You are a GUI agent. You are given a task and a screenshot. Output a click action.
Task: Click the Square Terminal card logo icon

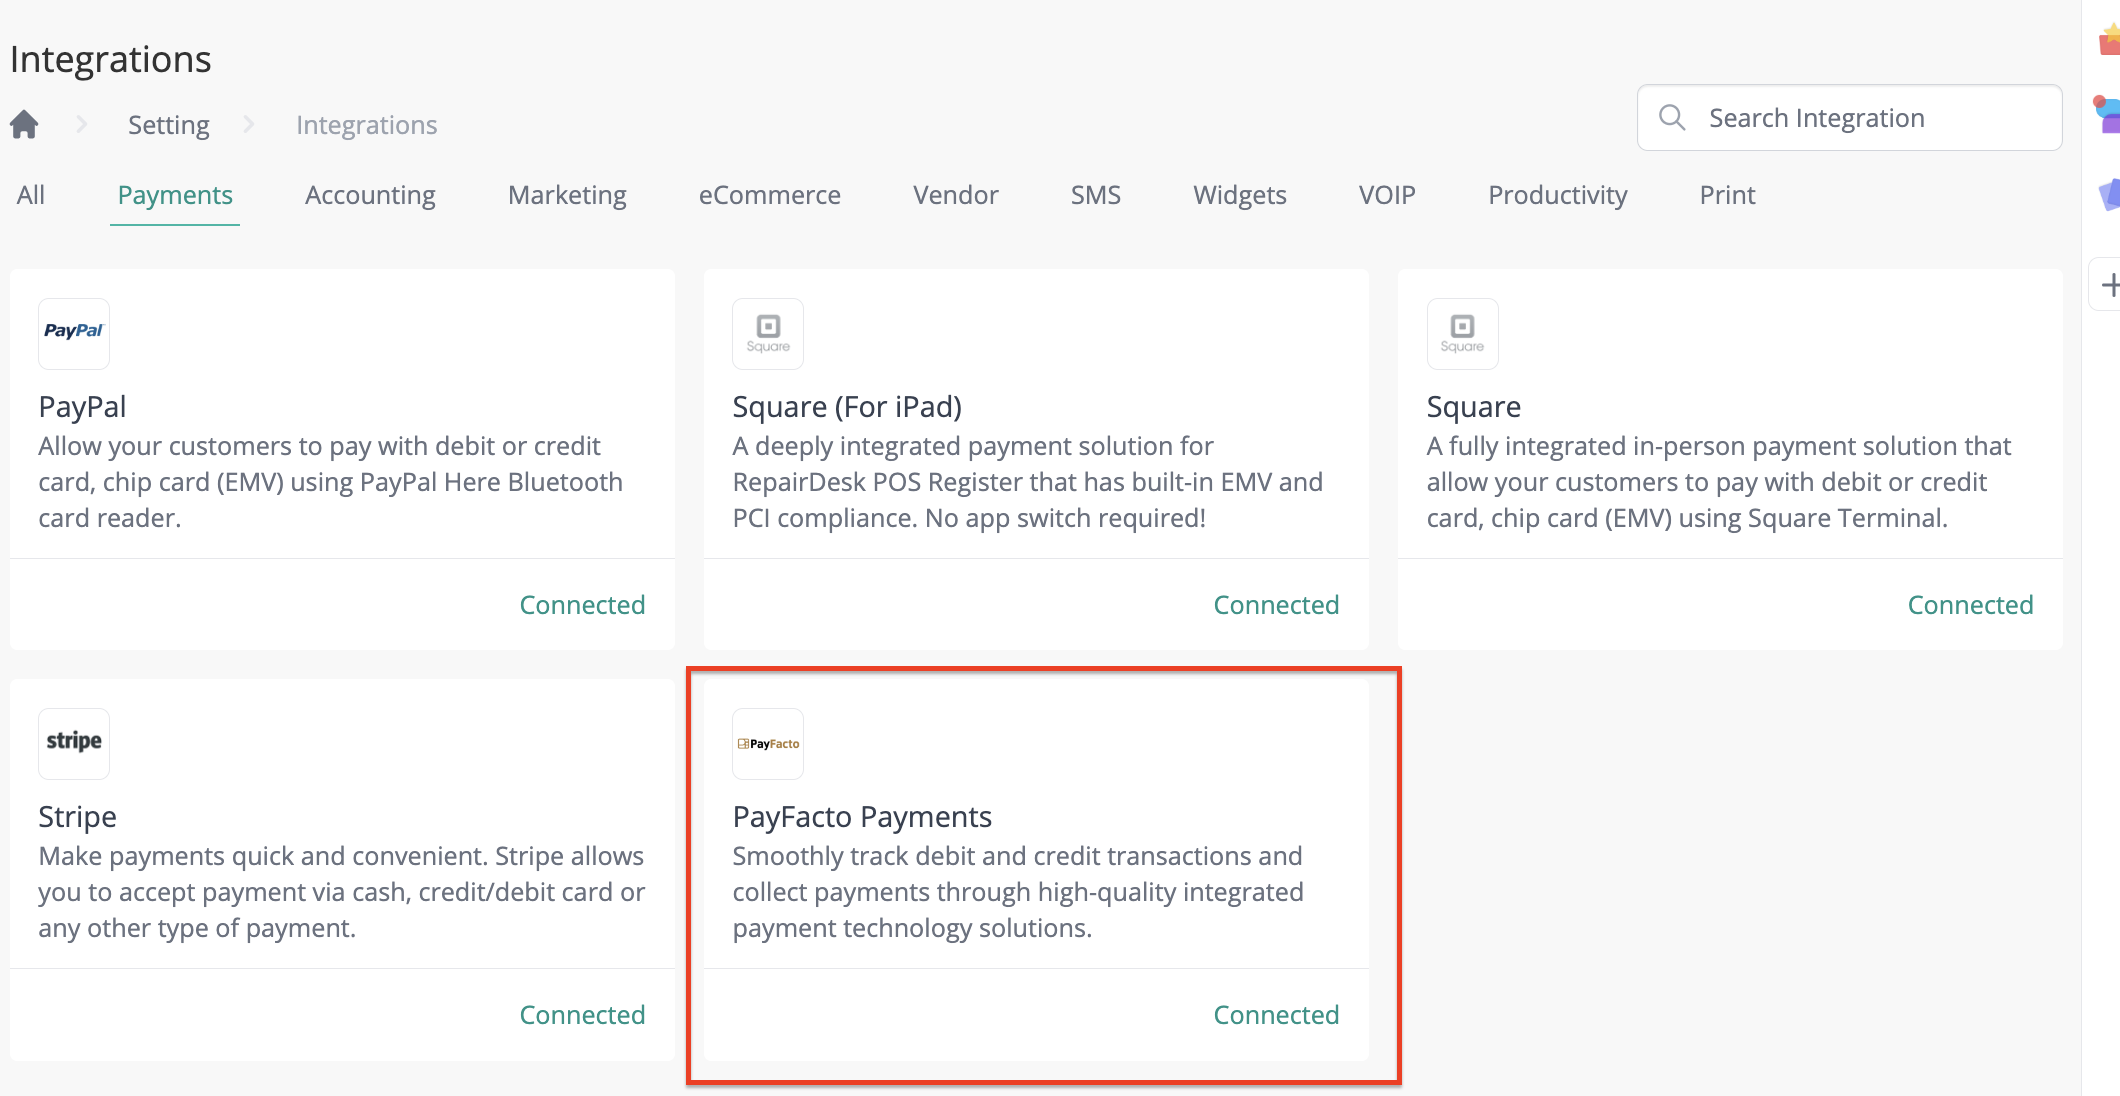pos(1462,333)
